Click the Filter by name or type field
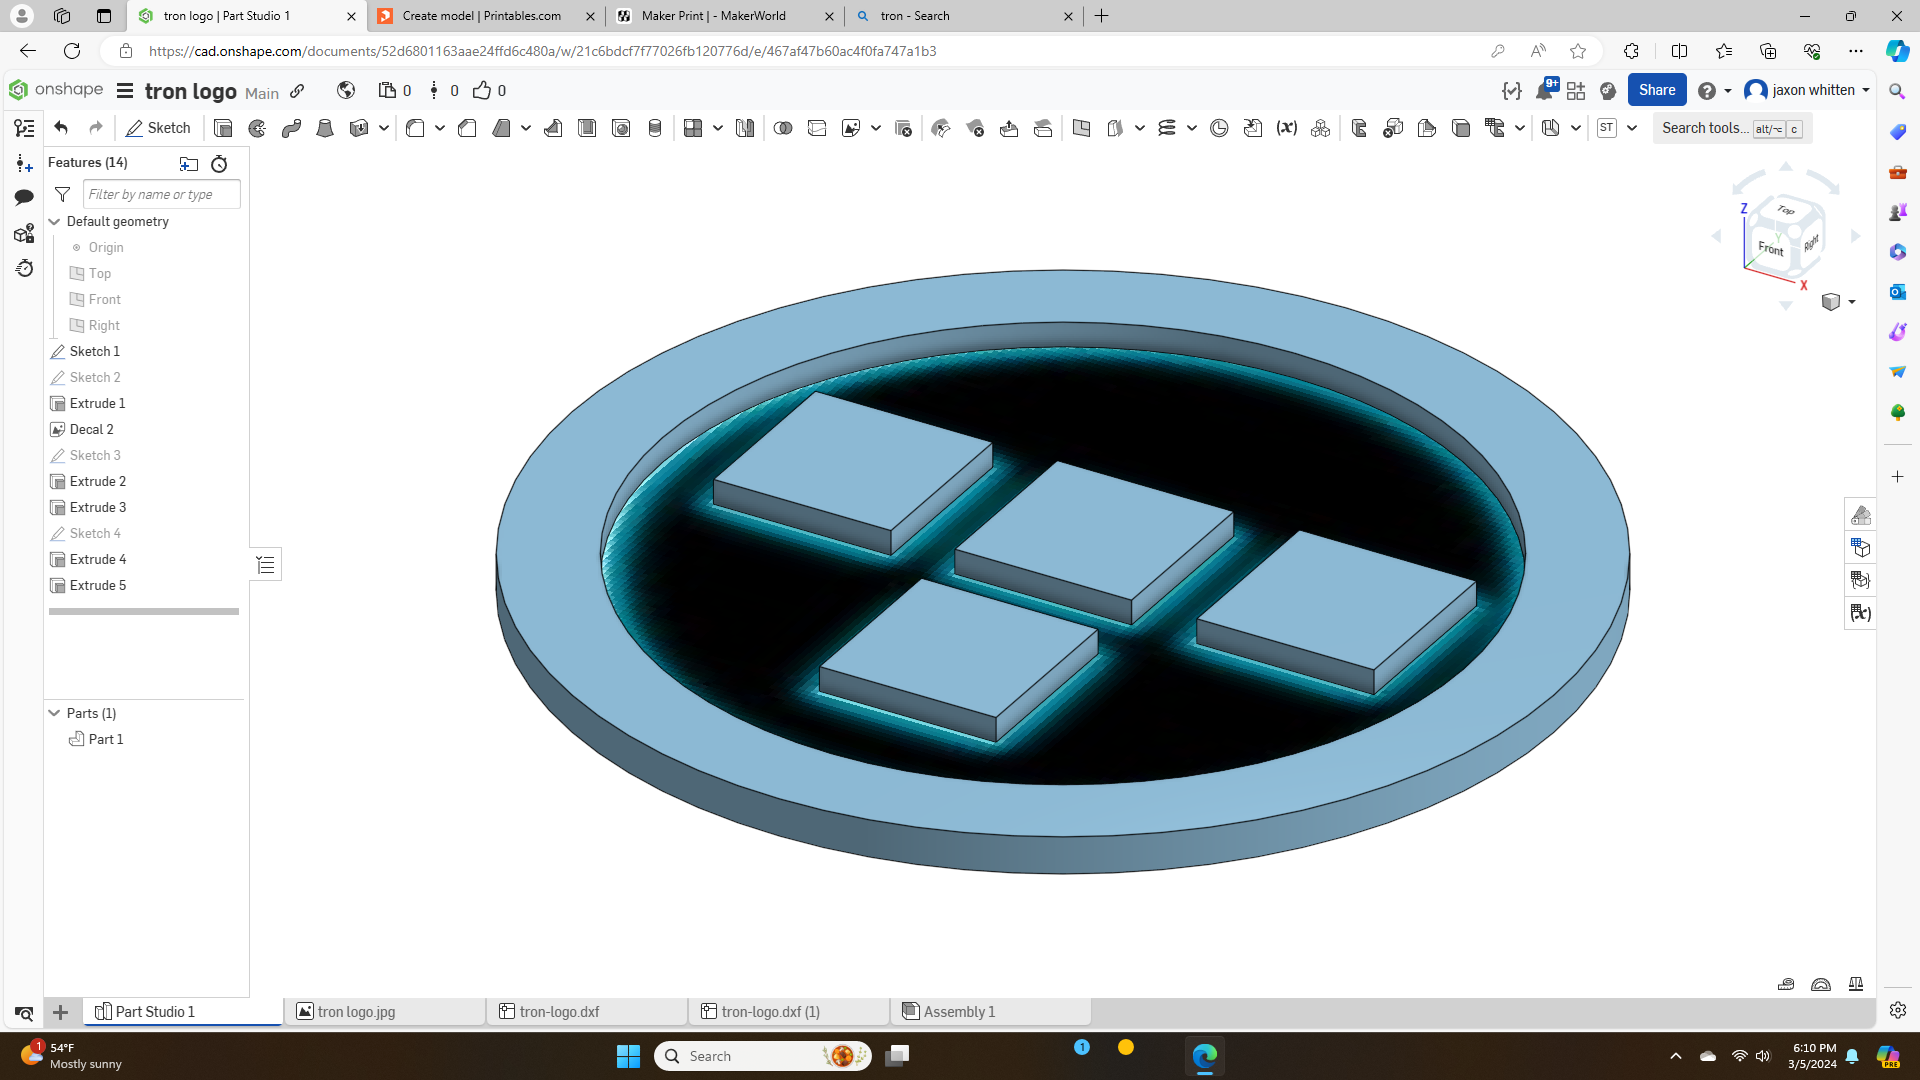This screenshot has height=1080, width=1920. click(161, 194)
